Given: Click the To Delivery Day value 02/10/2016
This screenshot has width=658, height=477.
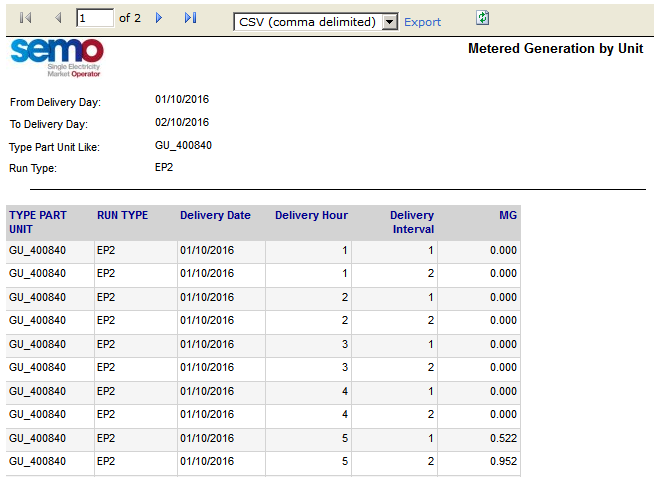Looking at the screenshot, I should (182, 123).
